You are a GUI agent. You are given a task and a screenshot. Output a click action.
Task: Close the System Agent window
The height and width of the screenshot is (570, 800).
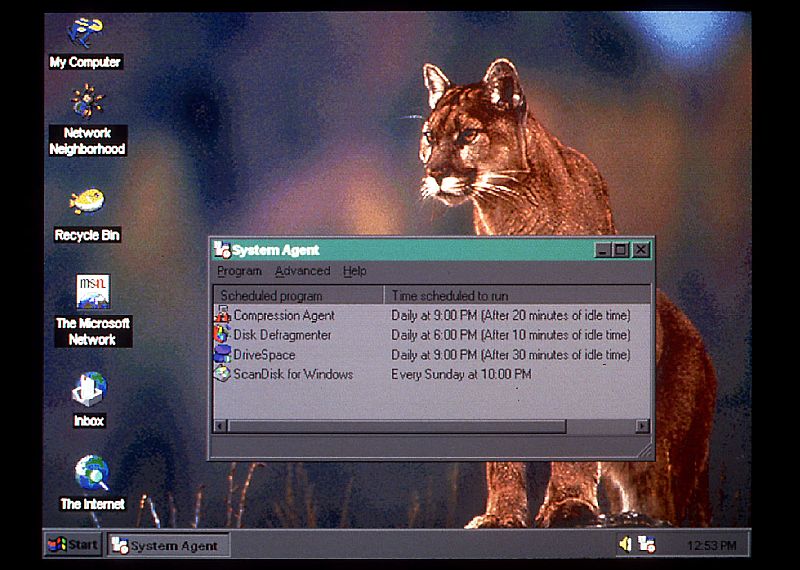[640, 250]
